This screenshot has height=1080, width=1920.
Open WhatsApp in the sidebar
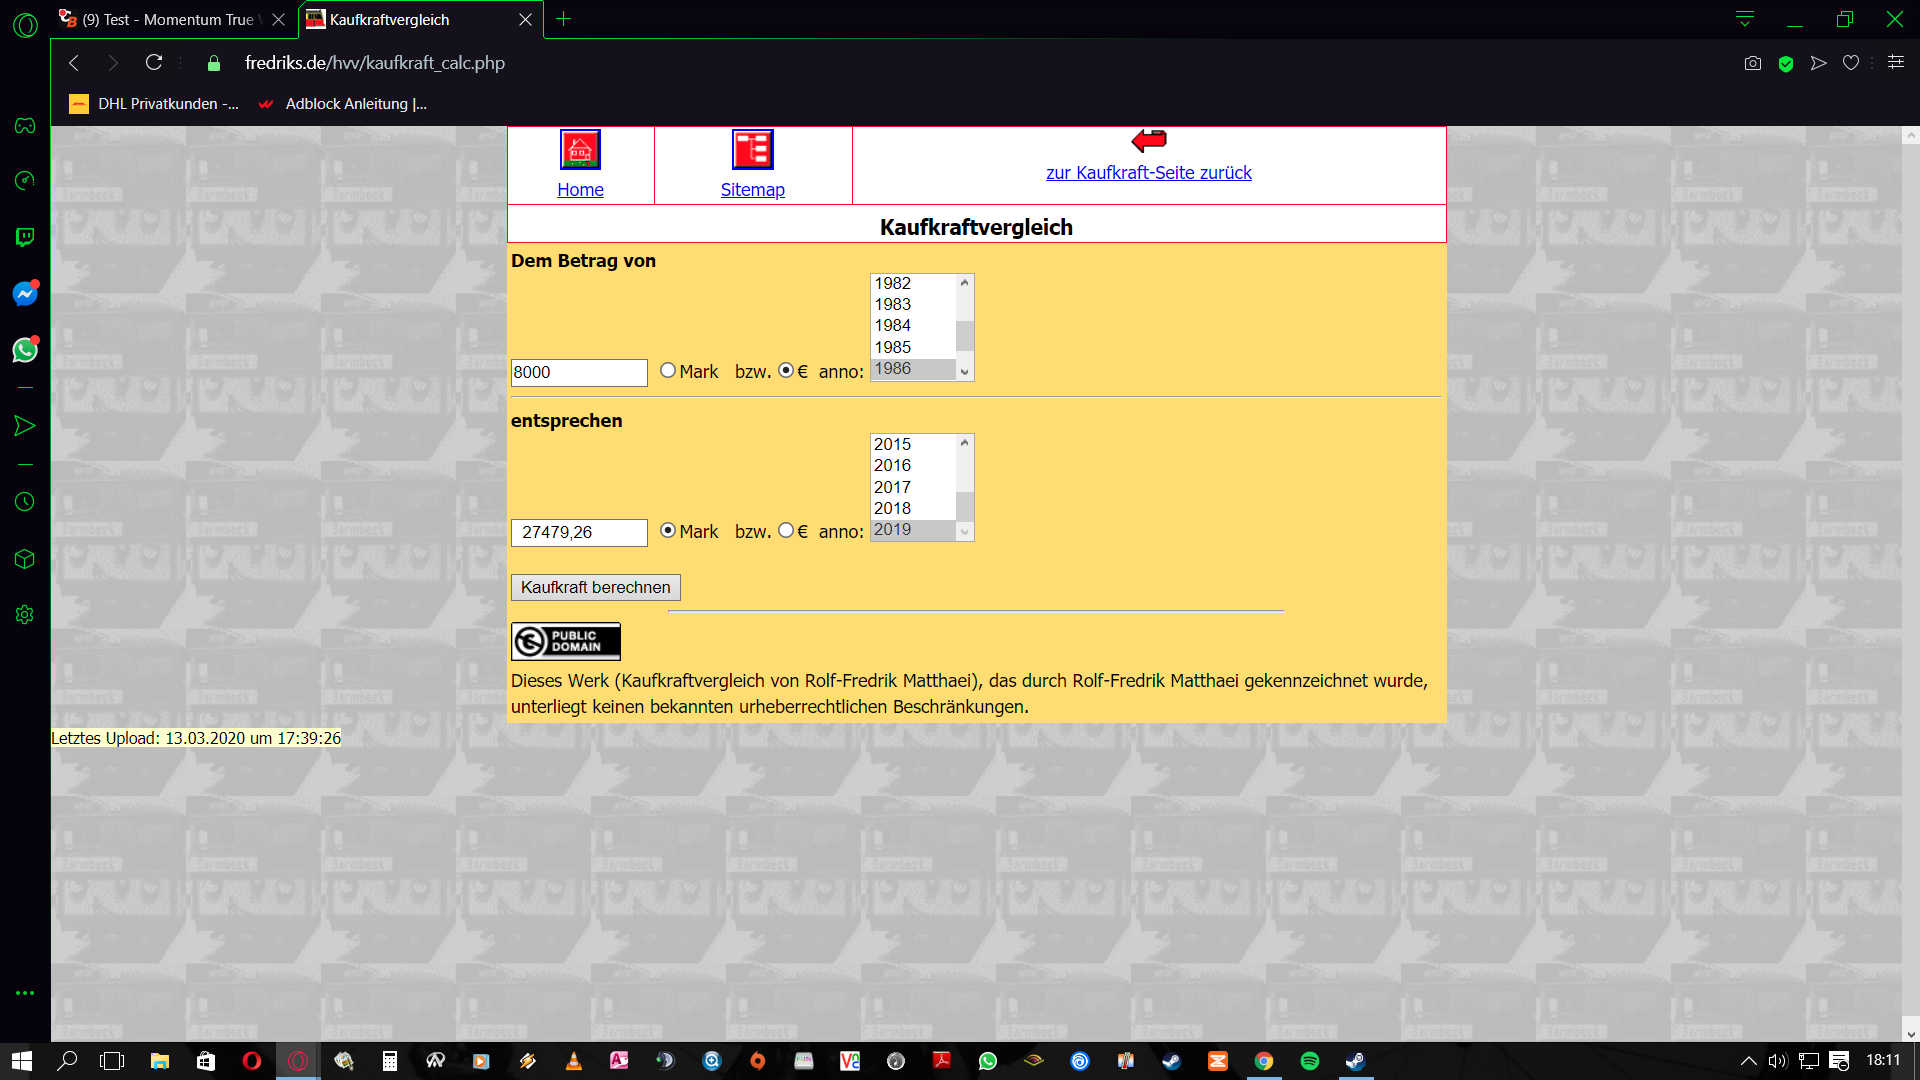point(25,350)
